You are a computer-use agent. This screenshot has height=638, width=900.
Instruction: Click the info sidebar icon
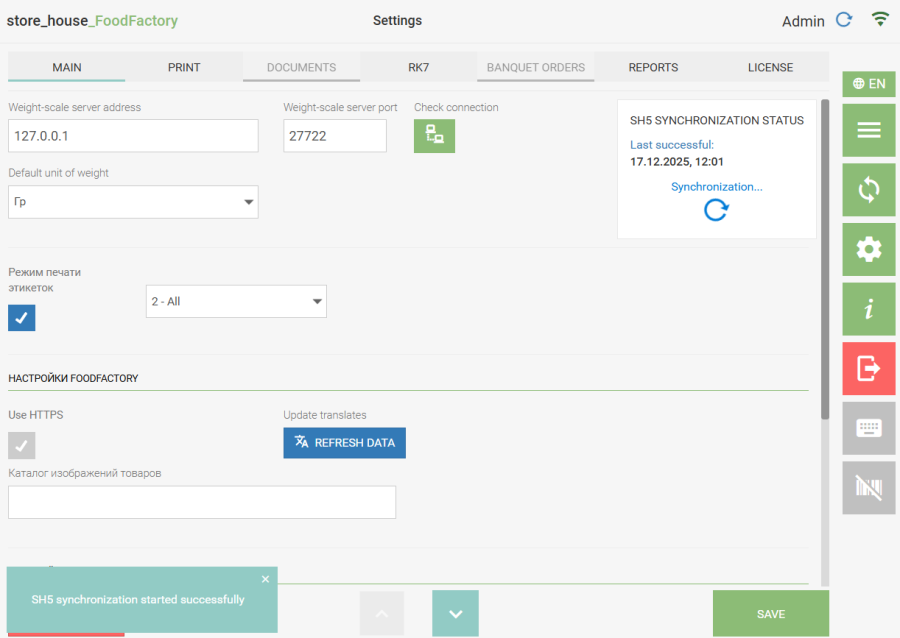(868, 309)
